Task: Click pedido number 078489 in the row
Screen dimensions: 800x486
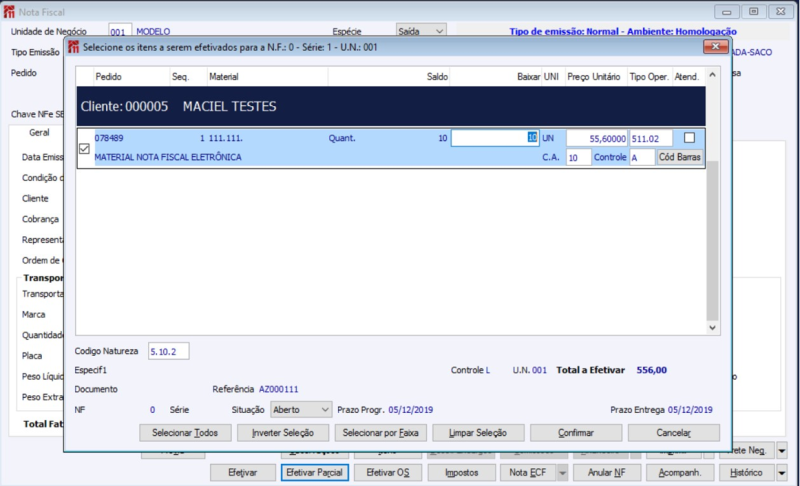Action: tap(109, 138)
